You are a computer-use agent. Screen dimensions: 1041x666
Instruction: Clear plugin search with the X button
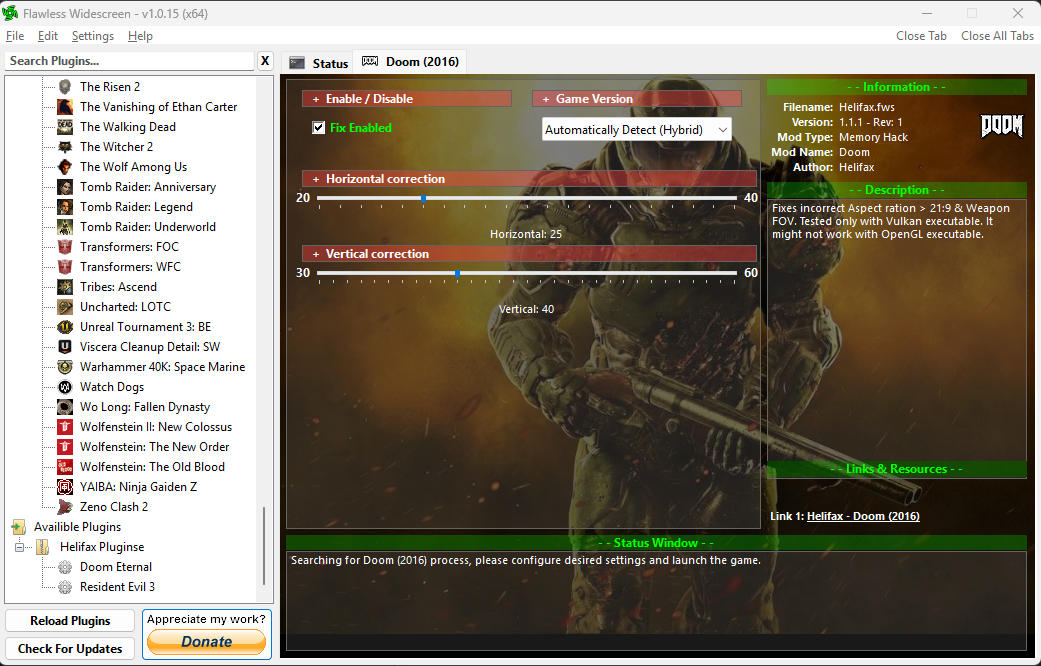click(265, 61)
